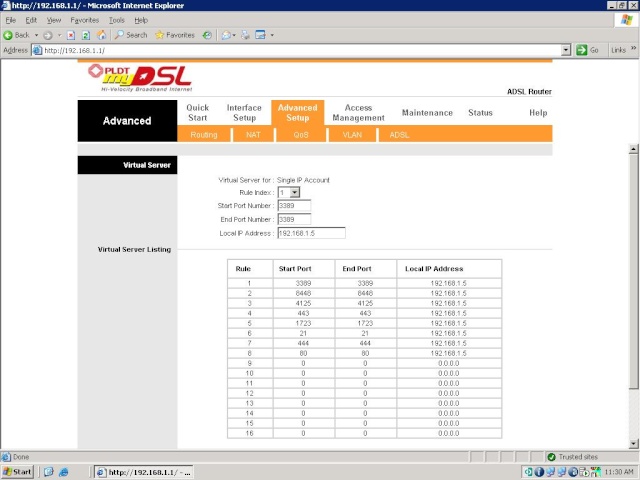The width and height of the screenshot is (640, 480).
Task: Click the Links toolbar label
Action: click(x=618, y=50)
